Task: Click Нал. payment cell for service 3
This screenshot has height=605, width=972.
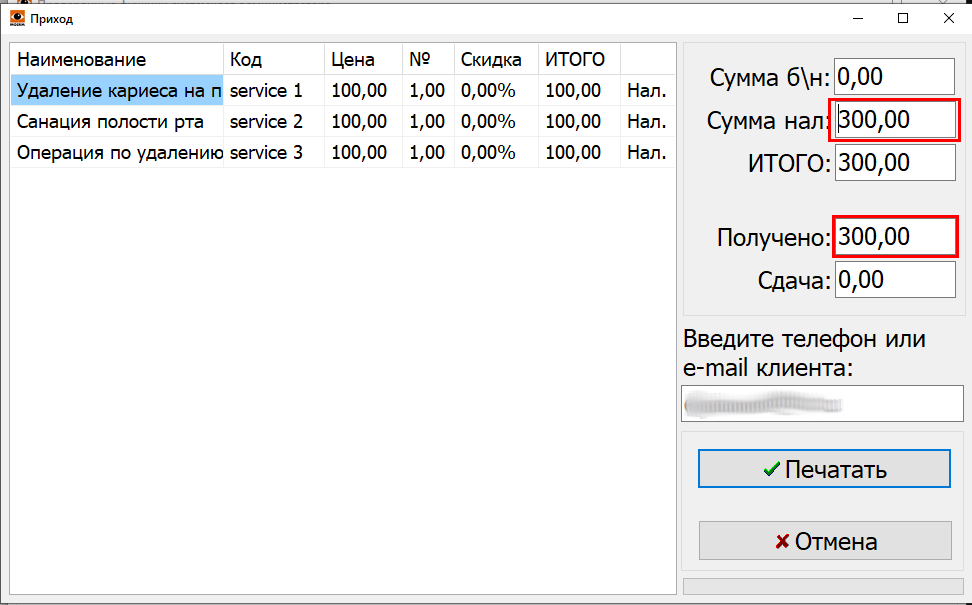Action: pyautogui.click(x=646, y=153)
